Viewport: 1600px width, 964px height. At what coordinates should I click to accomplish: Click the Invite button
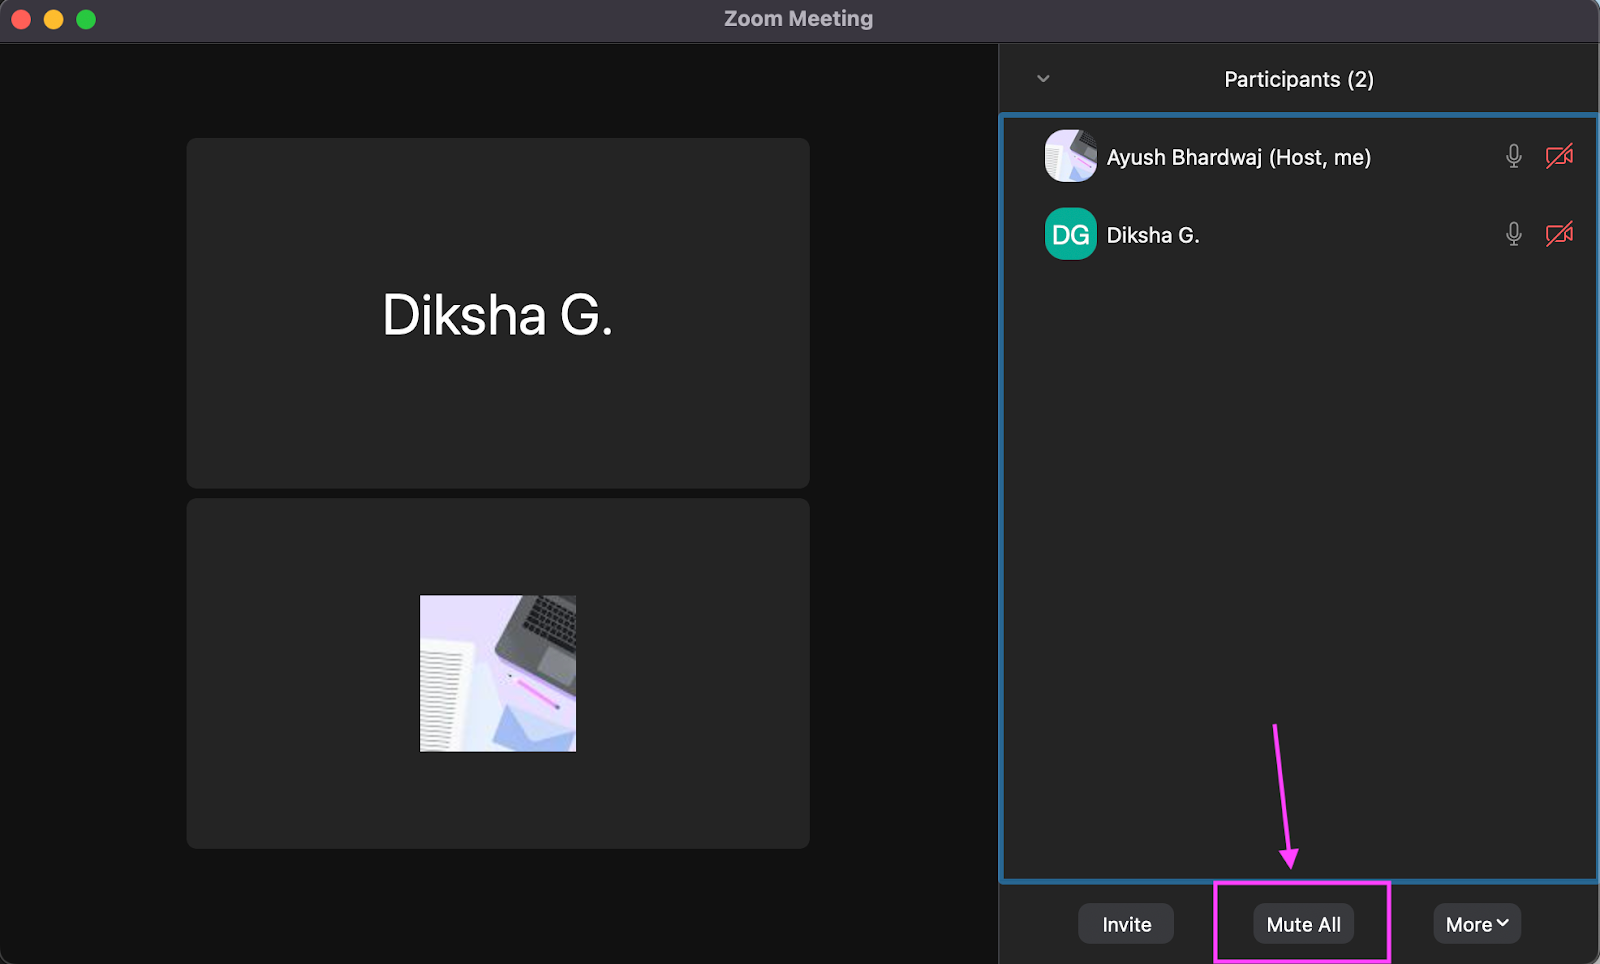point(1125,923)
